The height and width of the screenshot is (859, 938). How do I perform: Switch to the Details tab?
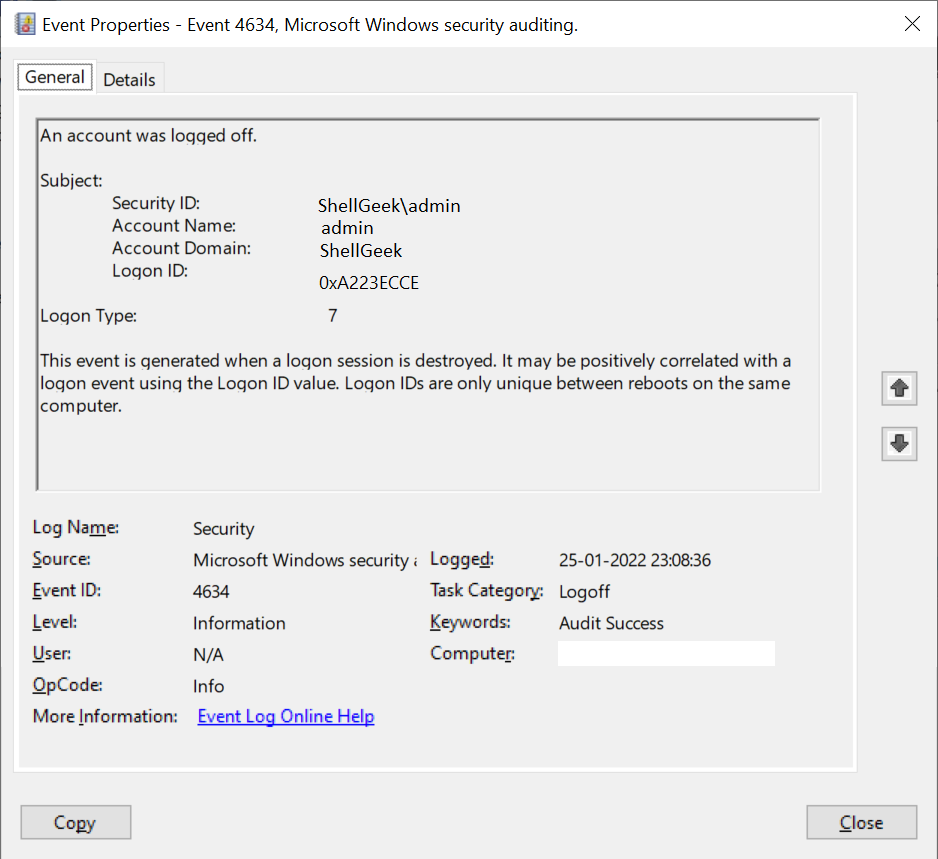[130, 77]
